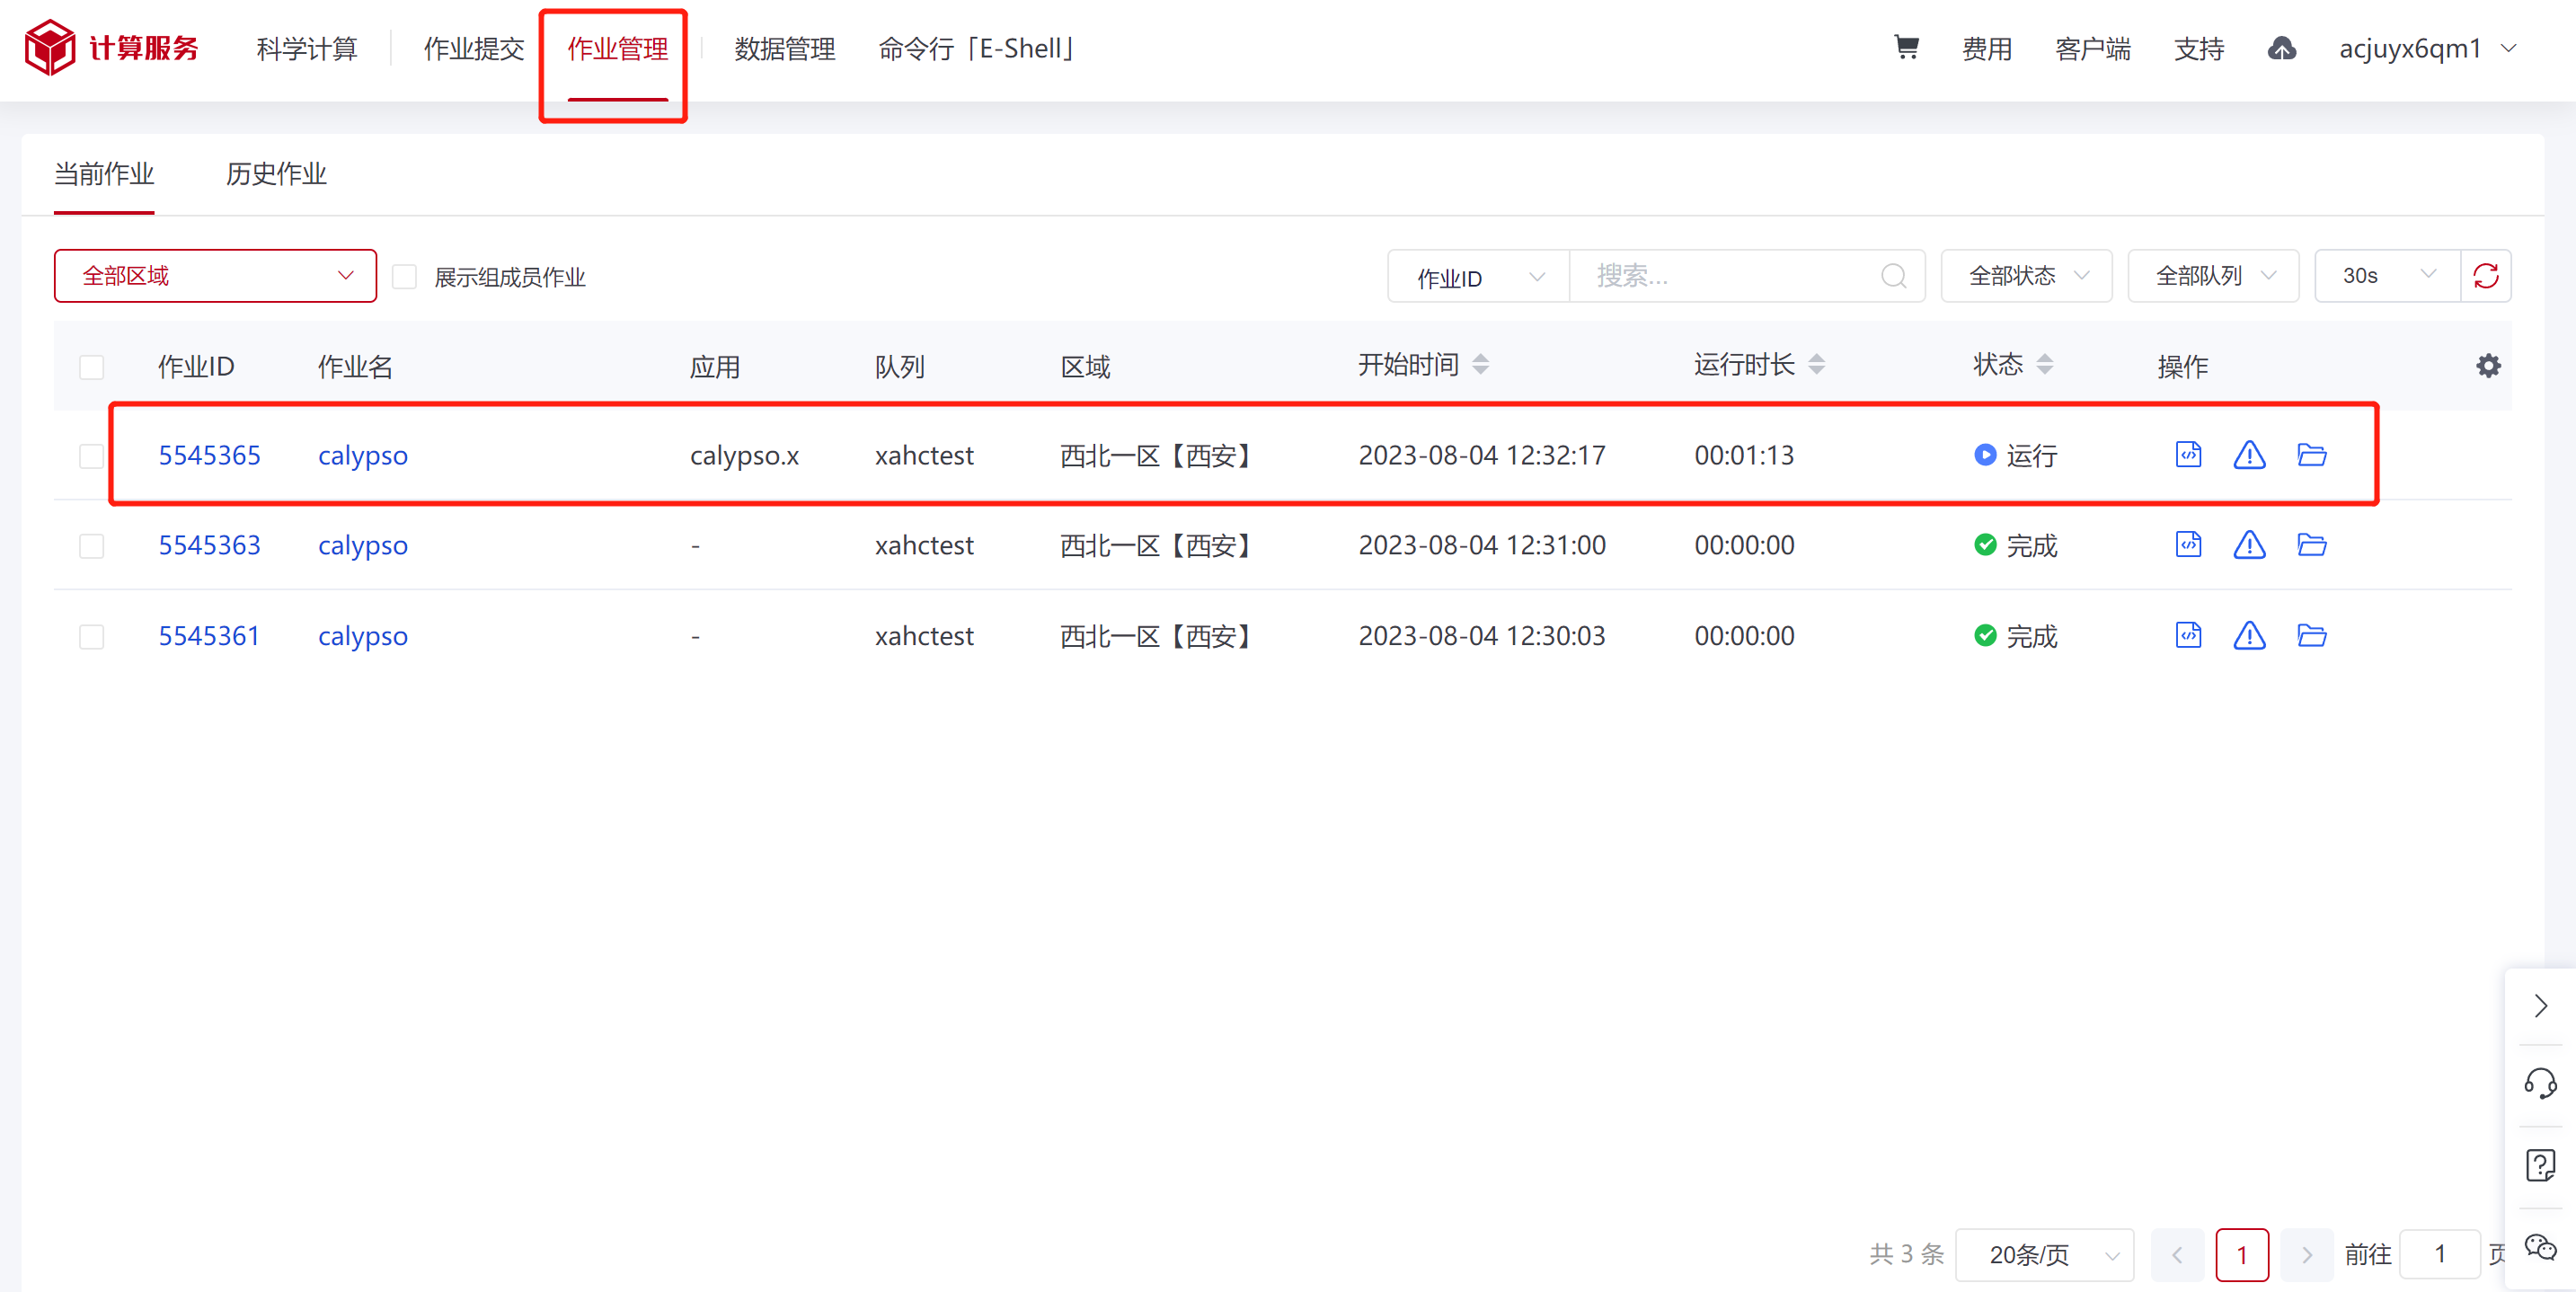Sort by 运行时长 column arrows
2576x1292 pixels.
(1817, 365)
